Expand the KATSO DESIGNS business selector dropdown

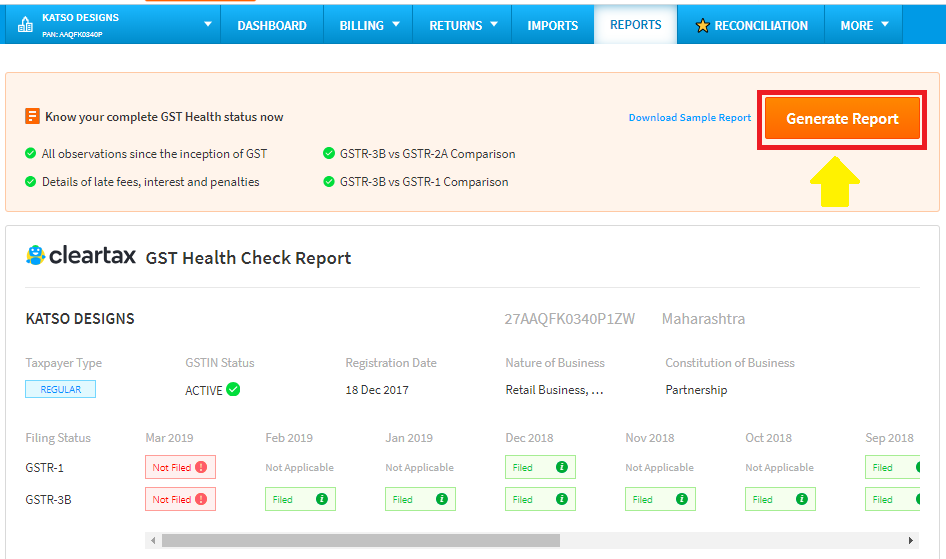coord(208,24)
